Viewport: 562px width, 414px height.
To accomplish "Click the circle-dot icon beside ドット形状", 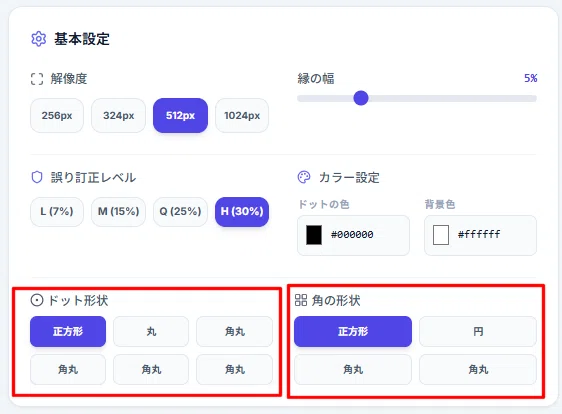I will (37, 300).
